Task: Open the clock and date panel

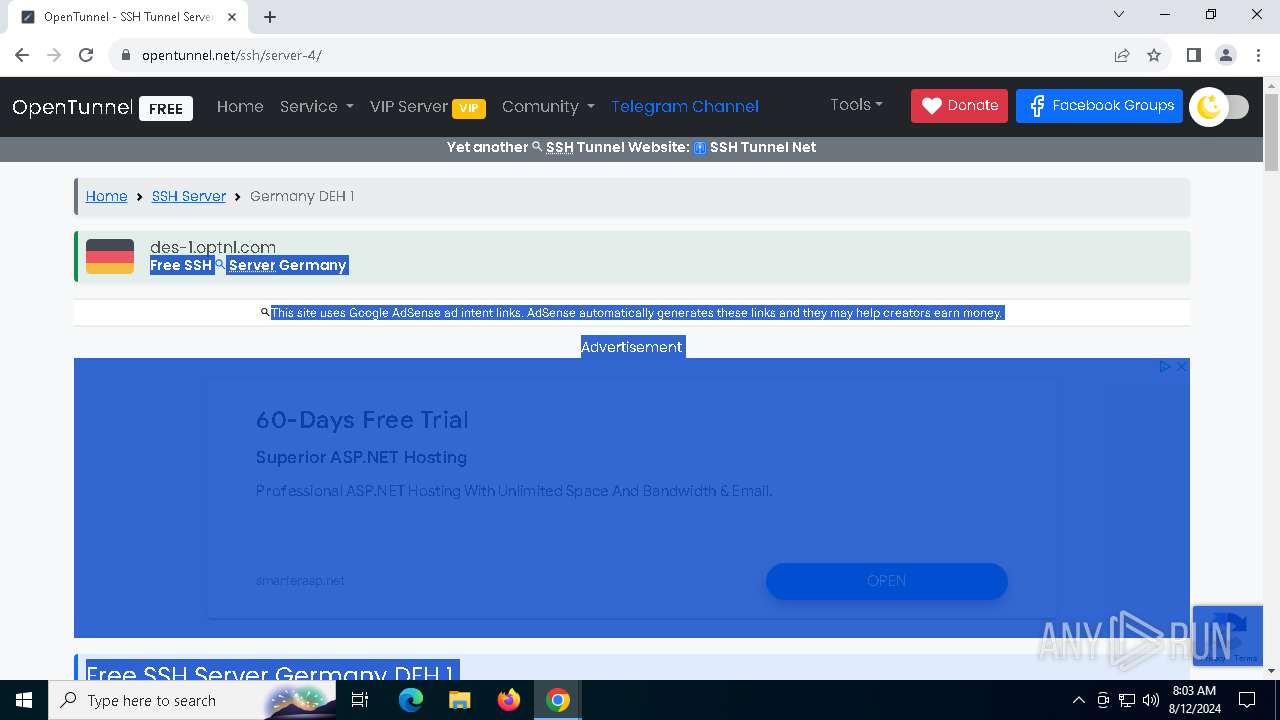Action: (1194, 700)
